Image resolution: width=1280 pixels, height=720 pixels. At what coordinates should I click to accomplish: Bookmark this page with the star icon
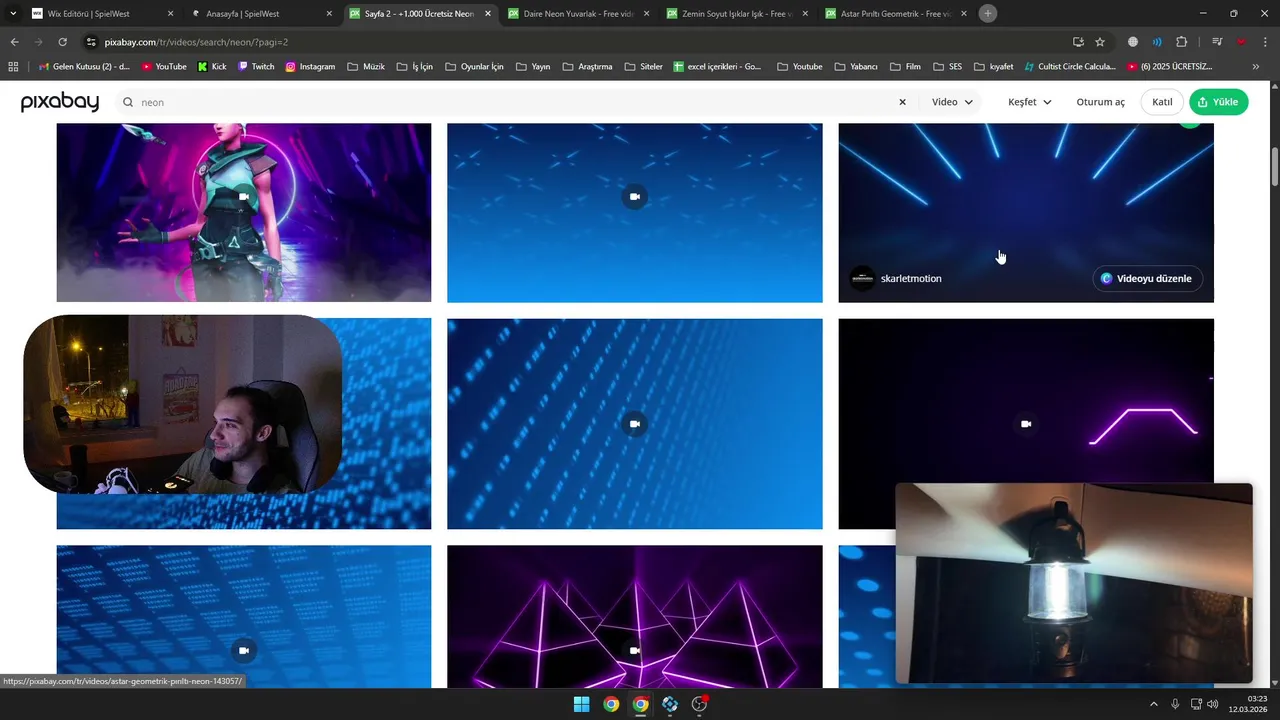1100,42
